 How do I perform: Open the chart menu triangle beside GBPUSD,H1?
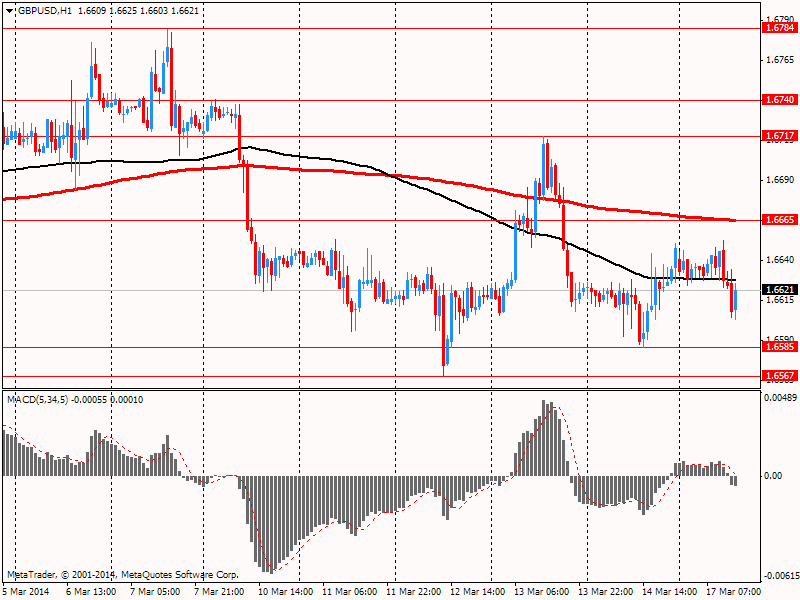[10, 11]
